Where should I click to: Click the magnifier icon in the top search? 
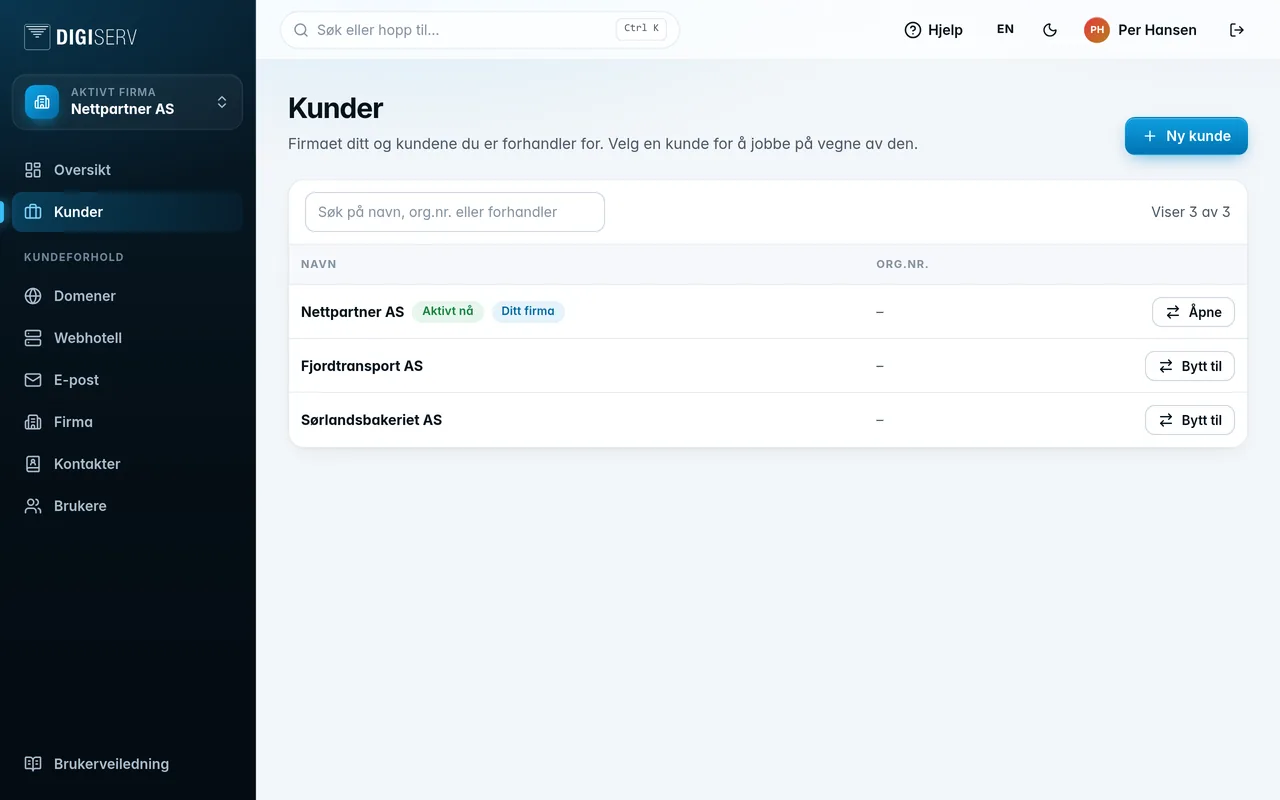coord(301,30)
